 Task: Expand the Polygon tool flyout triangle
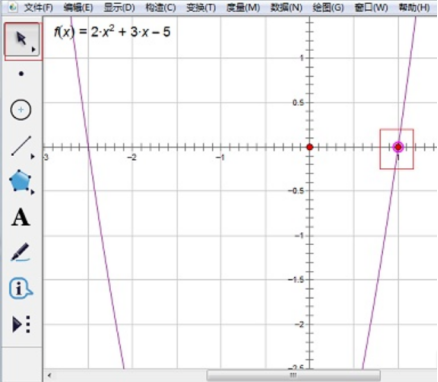33,192
